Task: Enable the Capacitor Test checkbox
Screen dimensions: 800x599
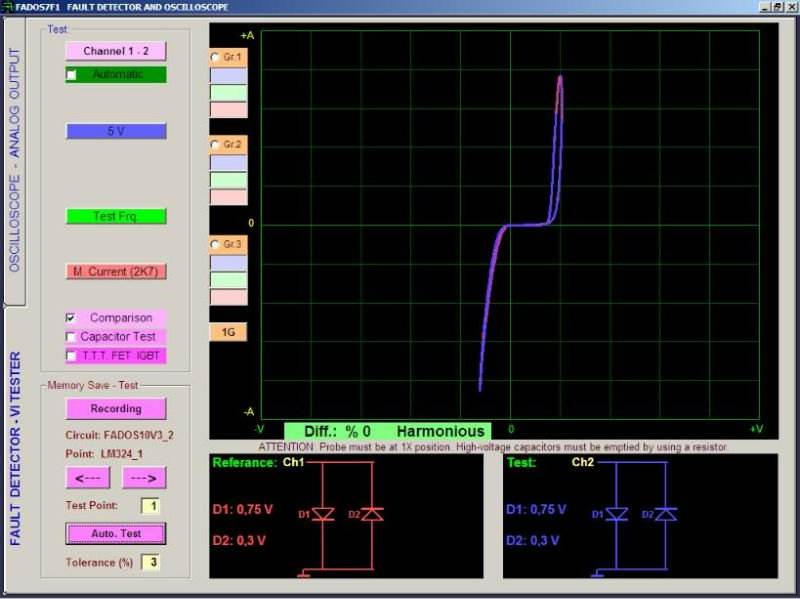Action: click(71, 337)
